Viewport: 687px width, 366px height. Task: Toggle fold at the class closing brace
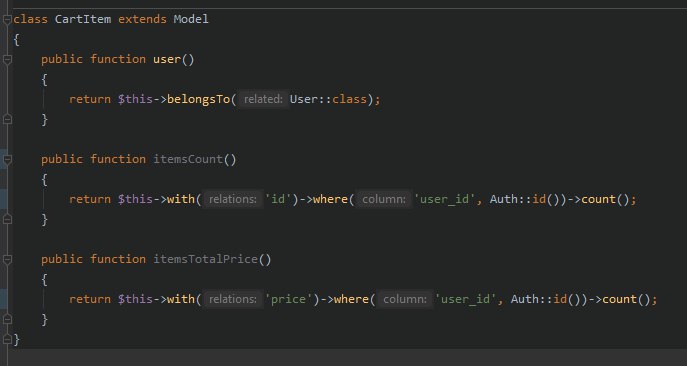[x=7, y=339]
